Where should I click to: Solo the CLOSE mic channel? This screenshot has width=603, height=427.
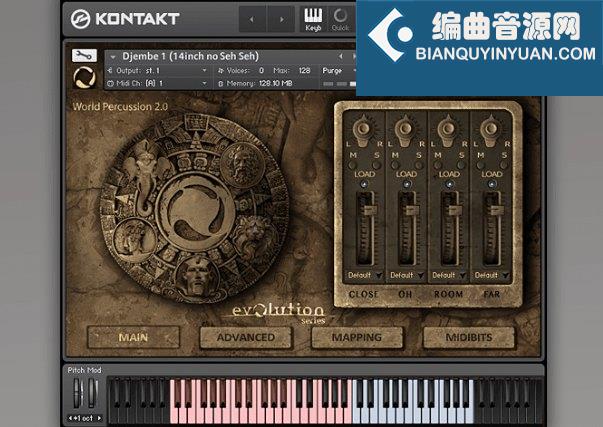pyautogui.click(x=376, y=165)
